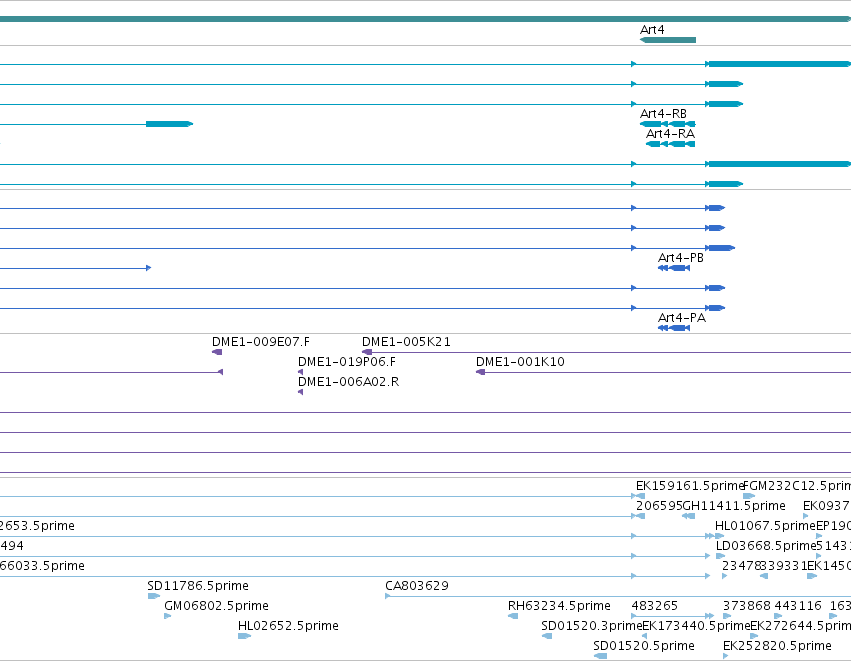Click the EK159161.5prime EST label
Image resolution: width=851 pixels, height=661 pixels.
[x=689, y=486]
